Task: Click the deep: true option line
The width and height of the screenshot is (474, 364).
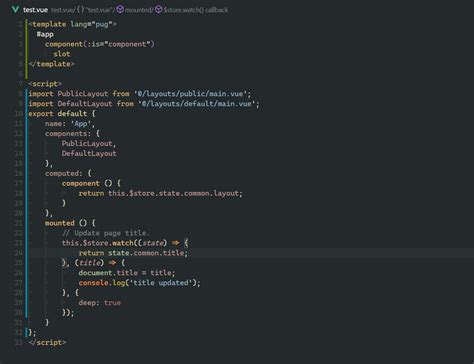Action: (100, 303)
